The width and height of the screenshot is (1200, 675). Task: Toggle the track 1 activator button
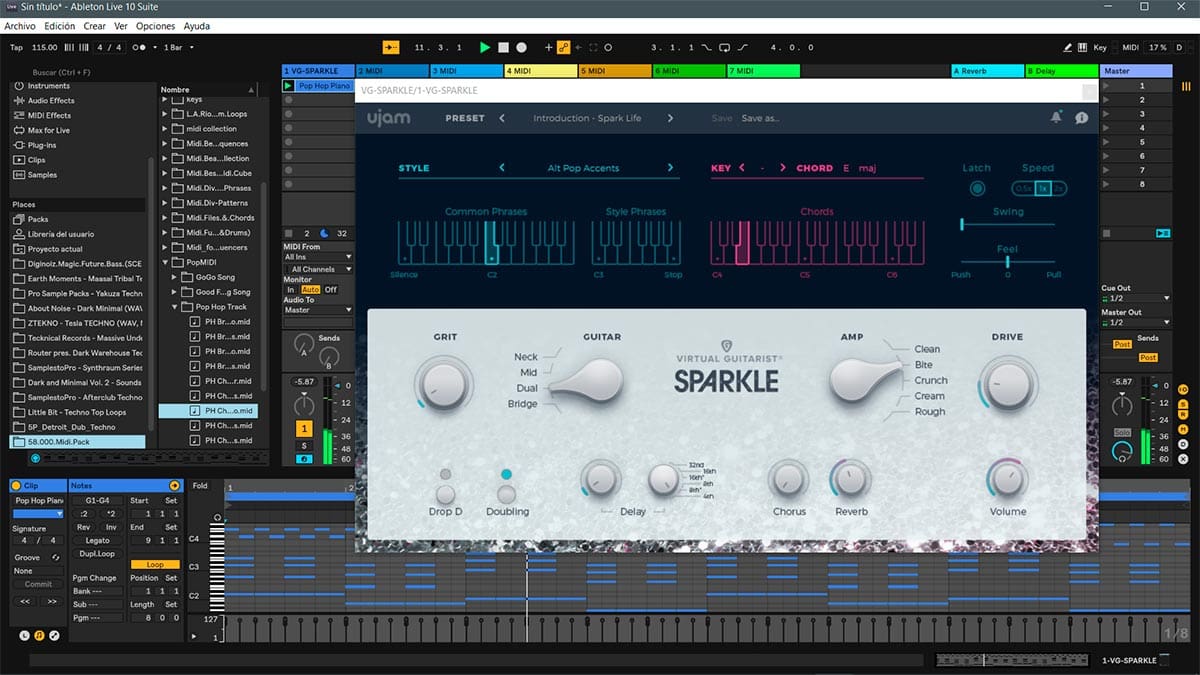pyautogui.click(x=304, y=428)
